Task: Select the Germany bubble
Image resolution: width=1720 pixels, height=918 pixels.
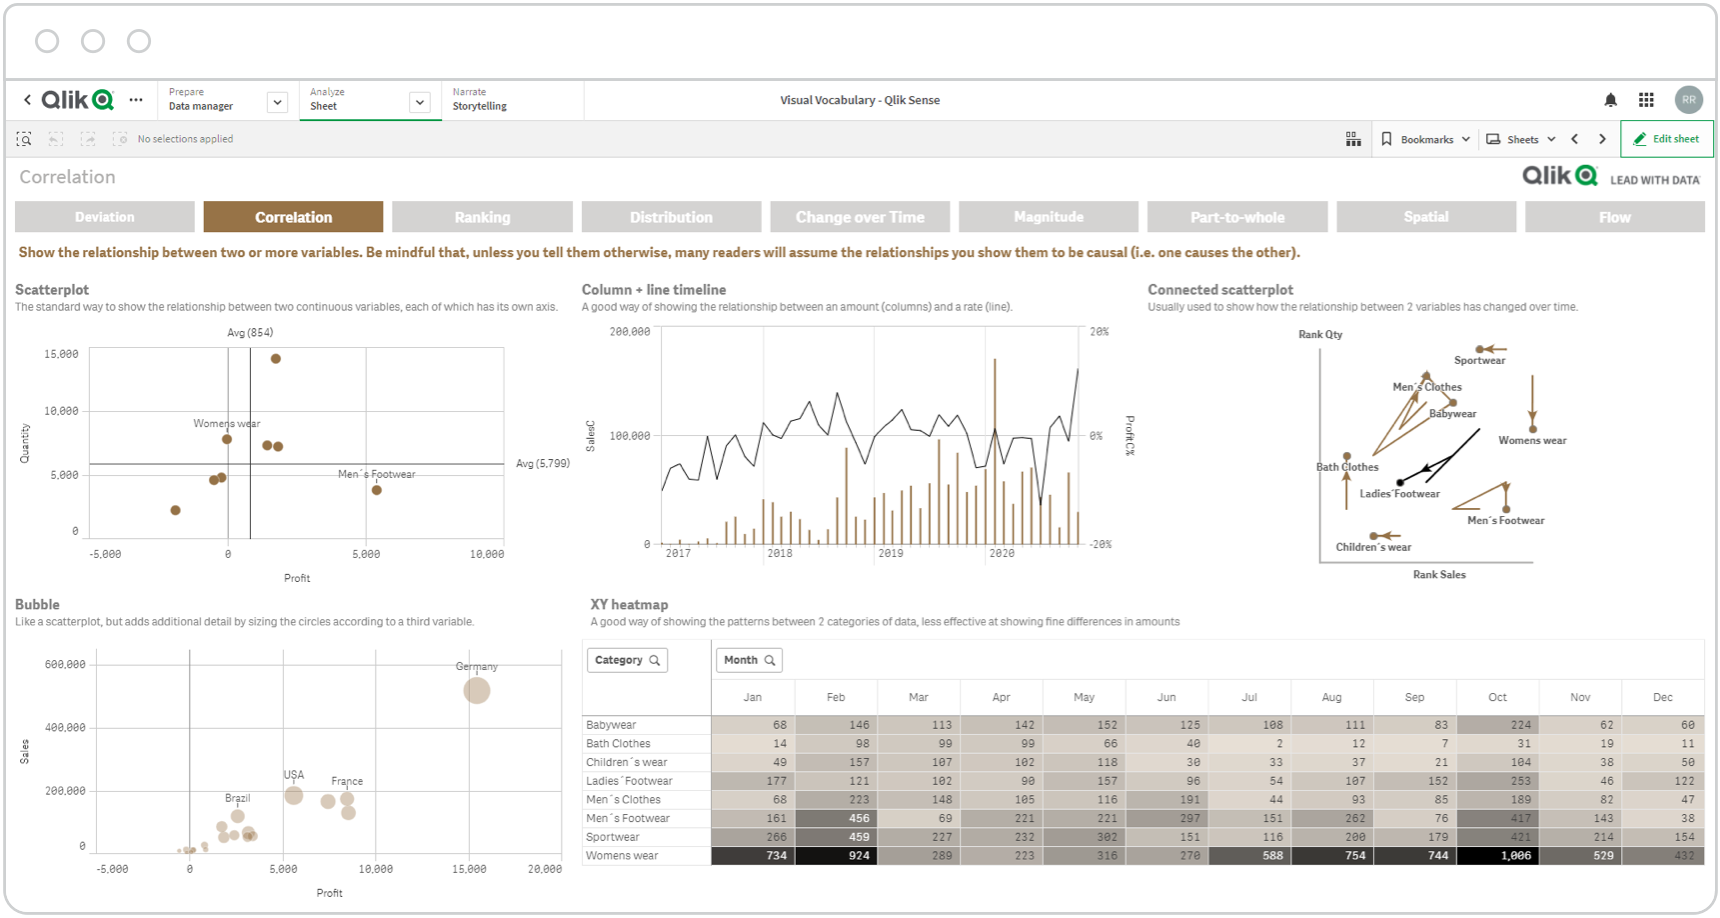Action: tap(477, 690)
